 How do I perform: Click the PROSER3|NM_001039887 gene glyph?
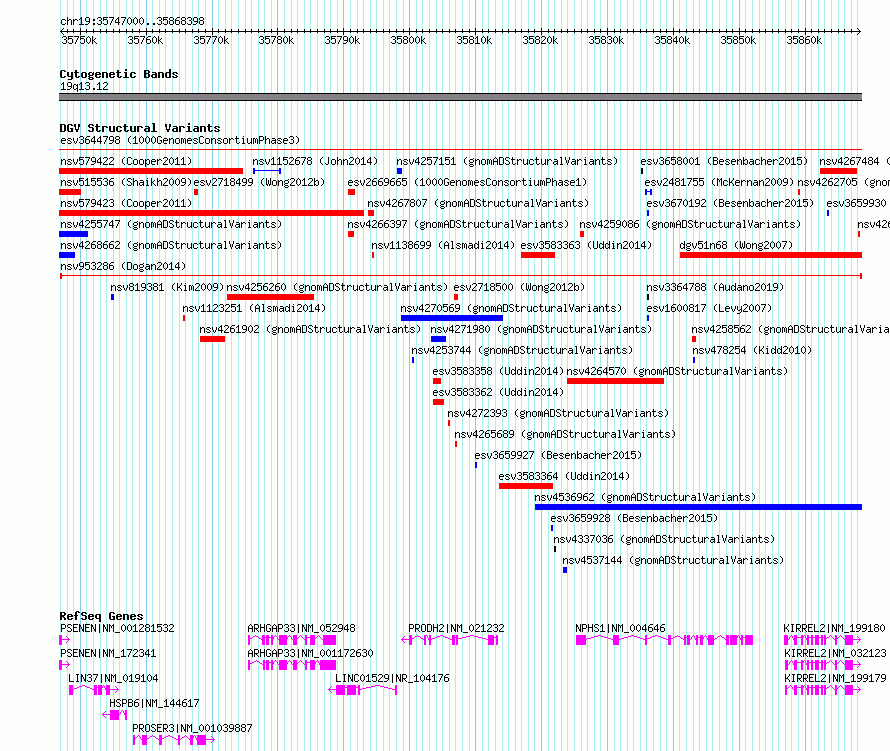[x=174, y=740]
